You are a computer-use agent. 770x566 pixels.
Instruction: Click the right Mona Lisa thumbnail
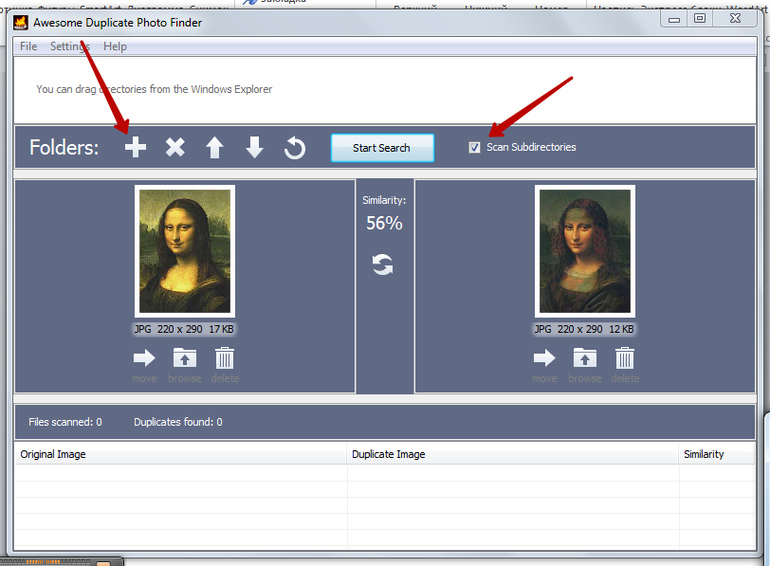pos(584,251)
